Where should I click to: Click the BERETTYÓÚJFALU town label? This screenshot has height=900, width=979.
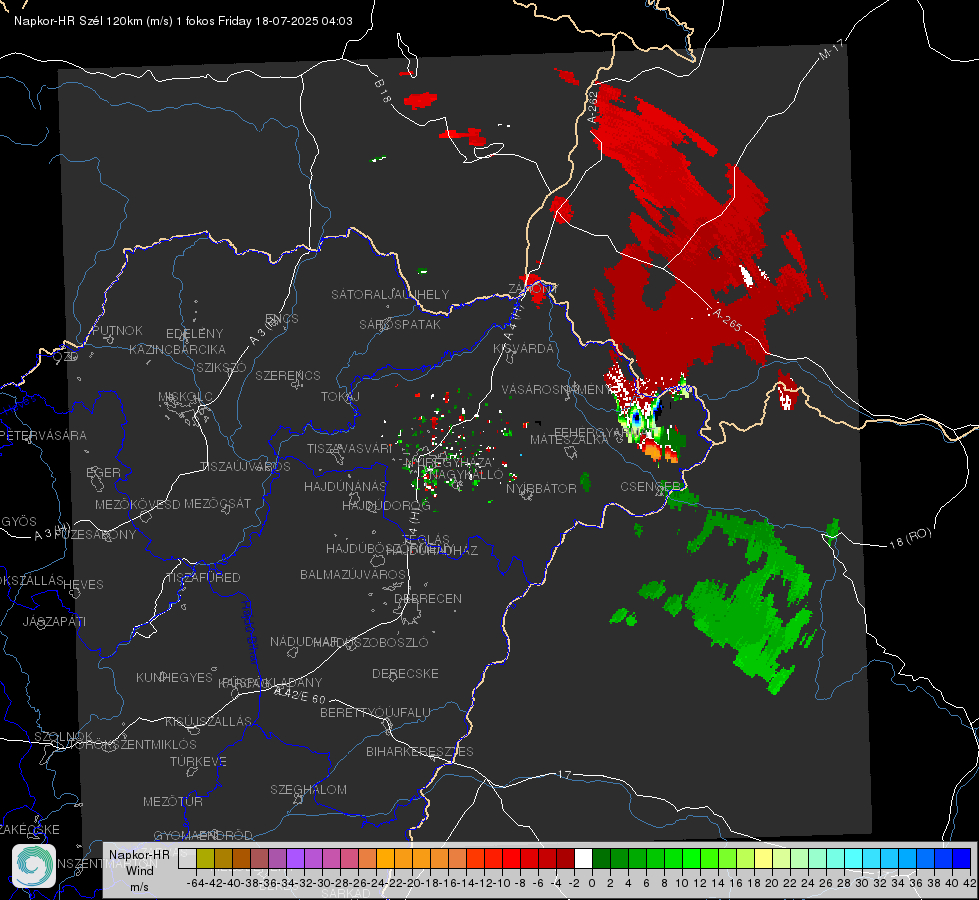pyautogui.click(x=375, y=713)
